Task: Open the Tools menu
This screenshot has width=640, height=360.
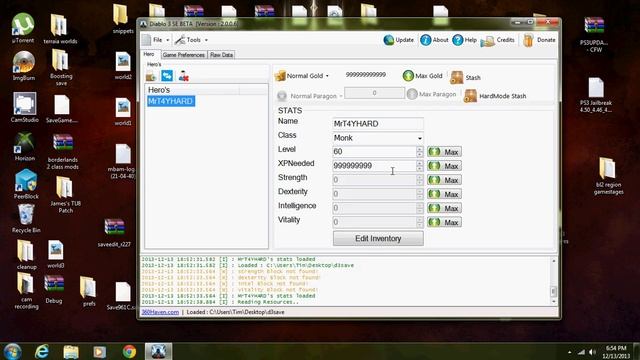Action: click(191, 40)
